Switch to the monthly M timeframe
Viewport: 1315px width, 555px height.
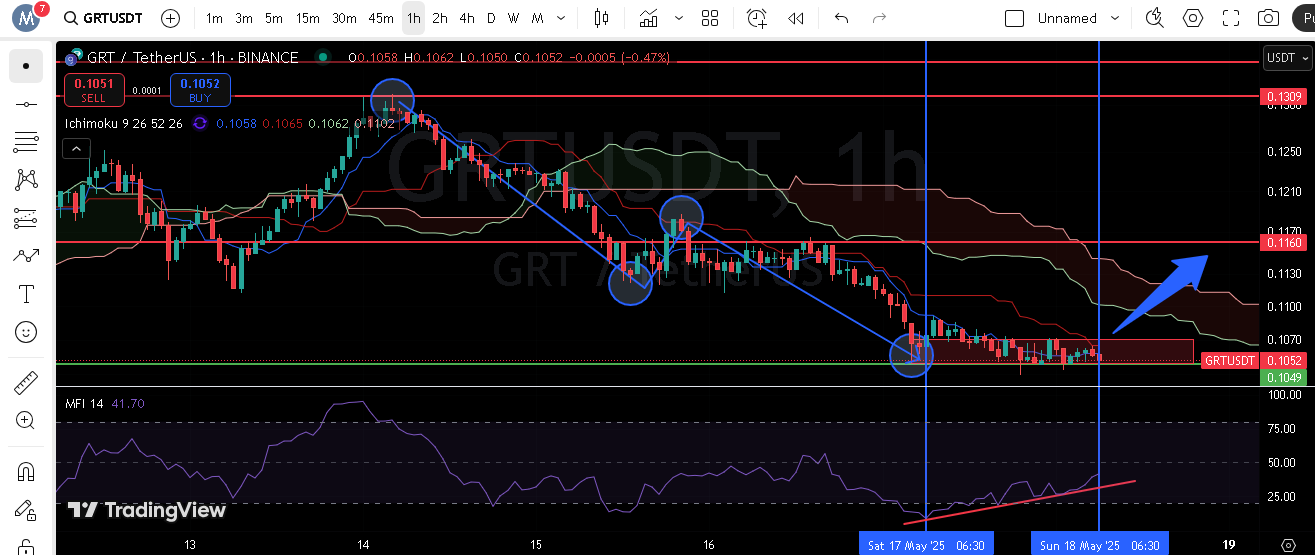[x=537, y=18]
